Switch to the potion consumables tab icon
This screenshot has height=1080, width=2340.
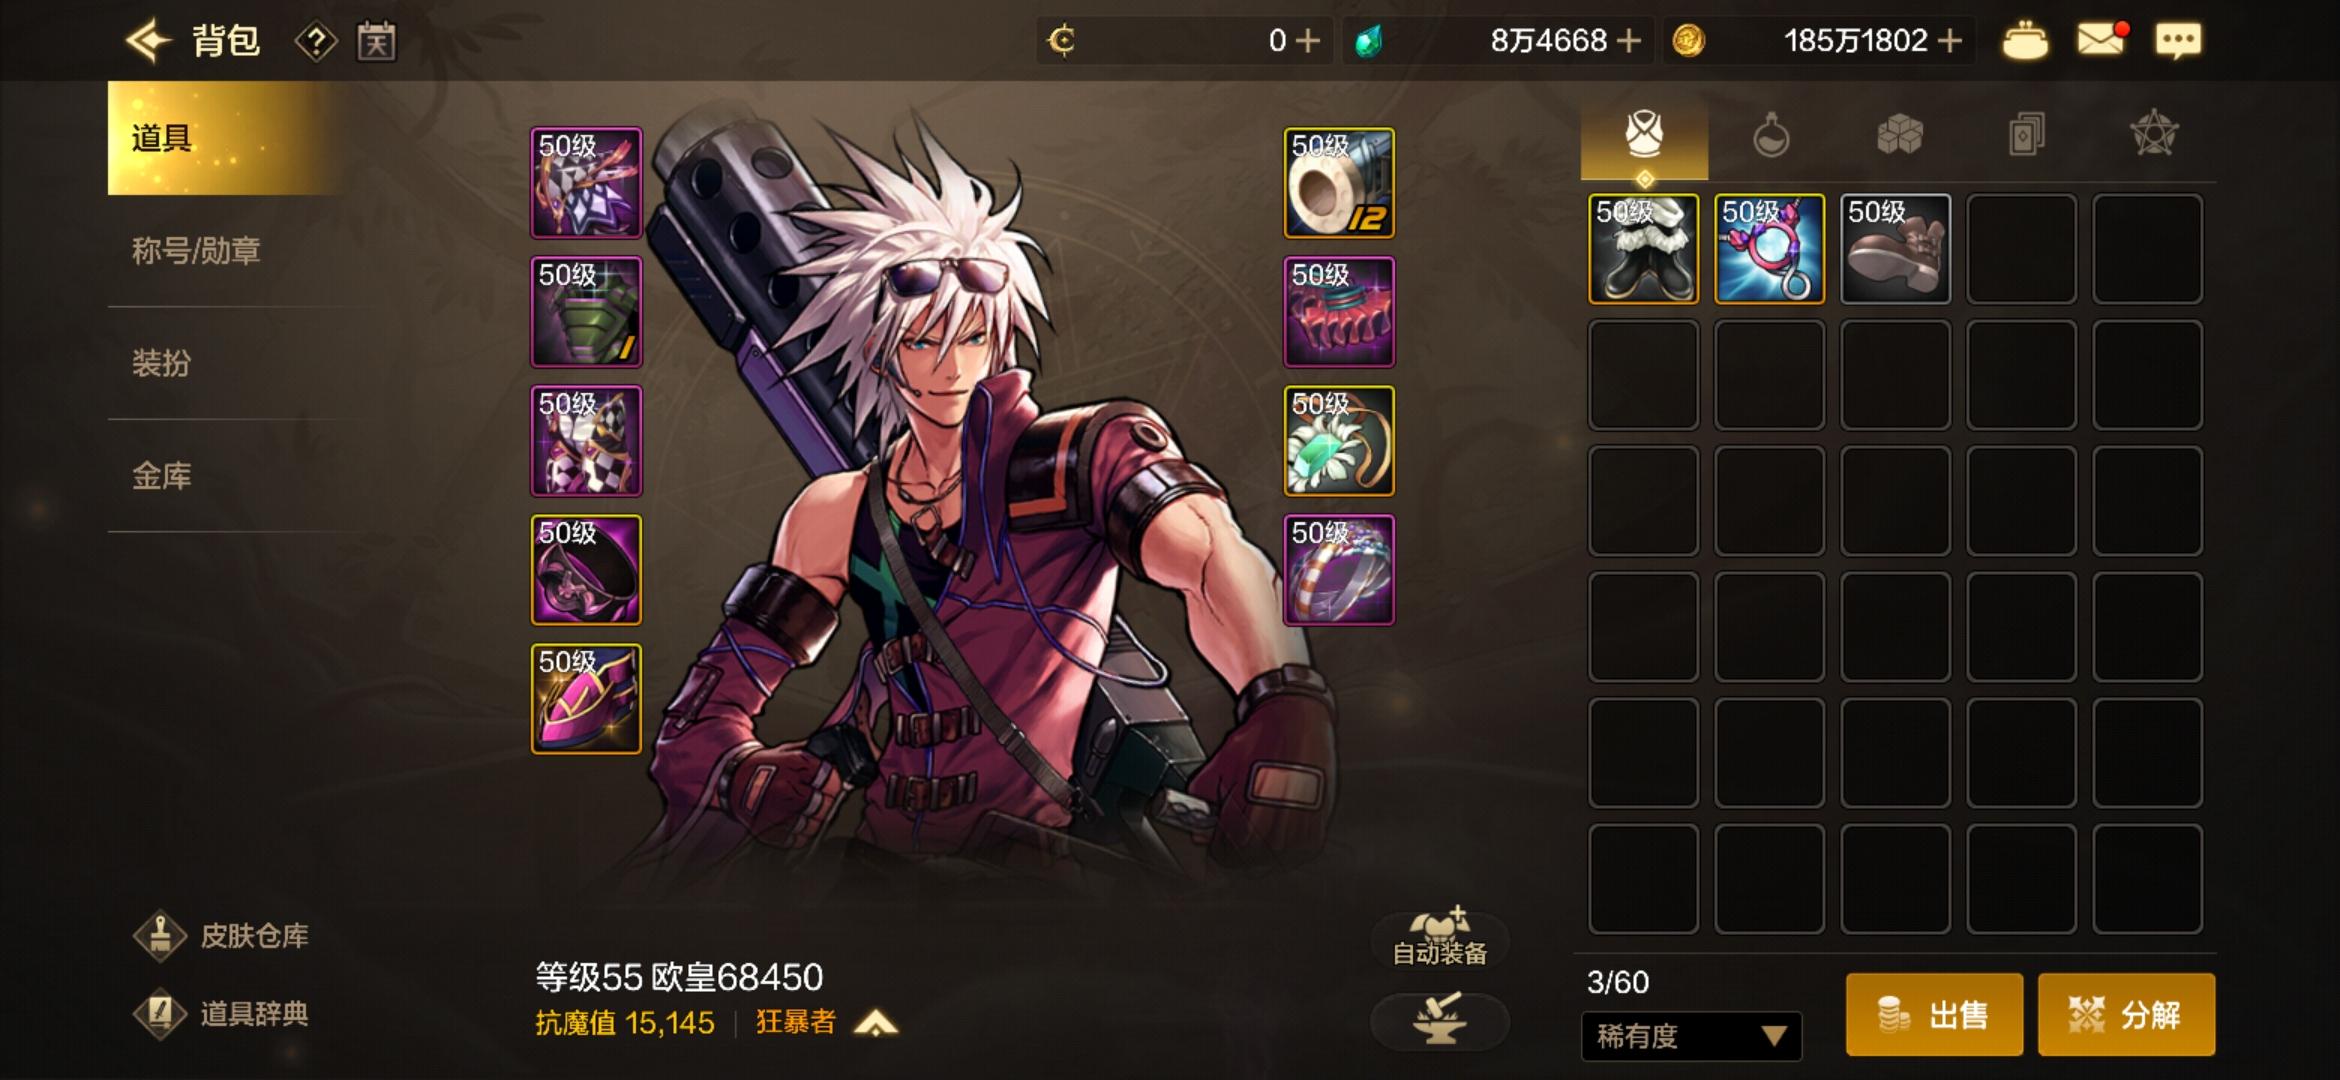click(1771, 135)
